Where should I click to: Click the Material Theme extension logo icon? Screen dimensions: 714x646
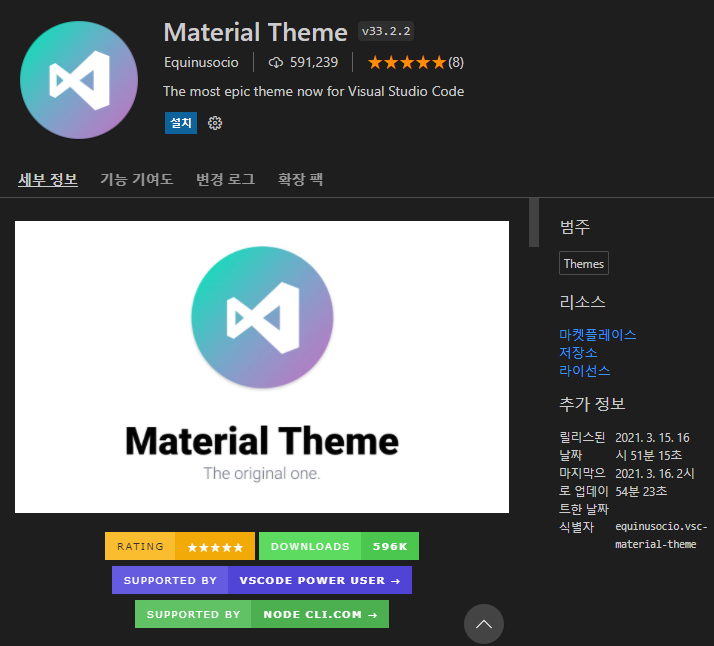pyautogui.click(x=79, y=80)
